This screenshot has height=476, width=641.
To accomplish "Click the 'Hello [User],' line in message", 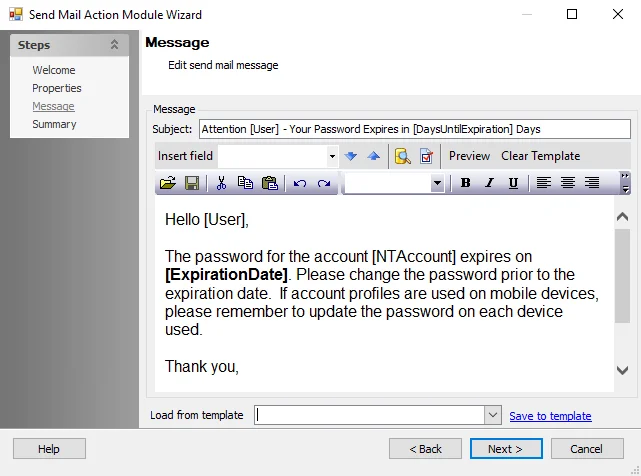I will (x=206, y=220).
